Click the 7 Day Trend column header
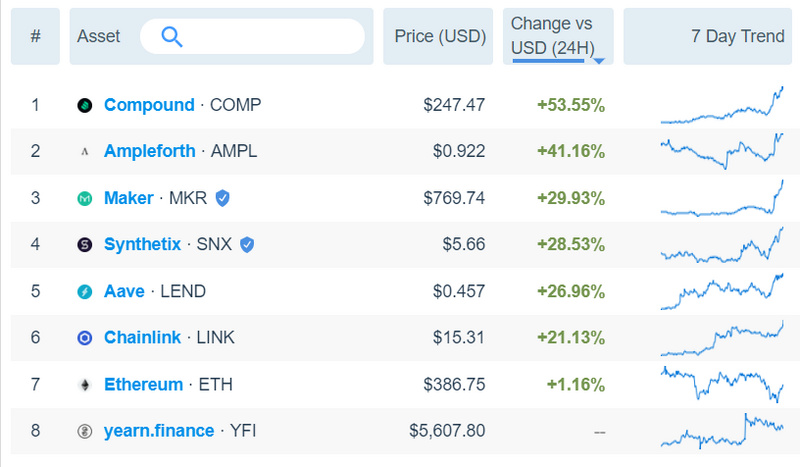The width and height of the screenshot is (800, 467). (x=737, y=37)
